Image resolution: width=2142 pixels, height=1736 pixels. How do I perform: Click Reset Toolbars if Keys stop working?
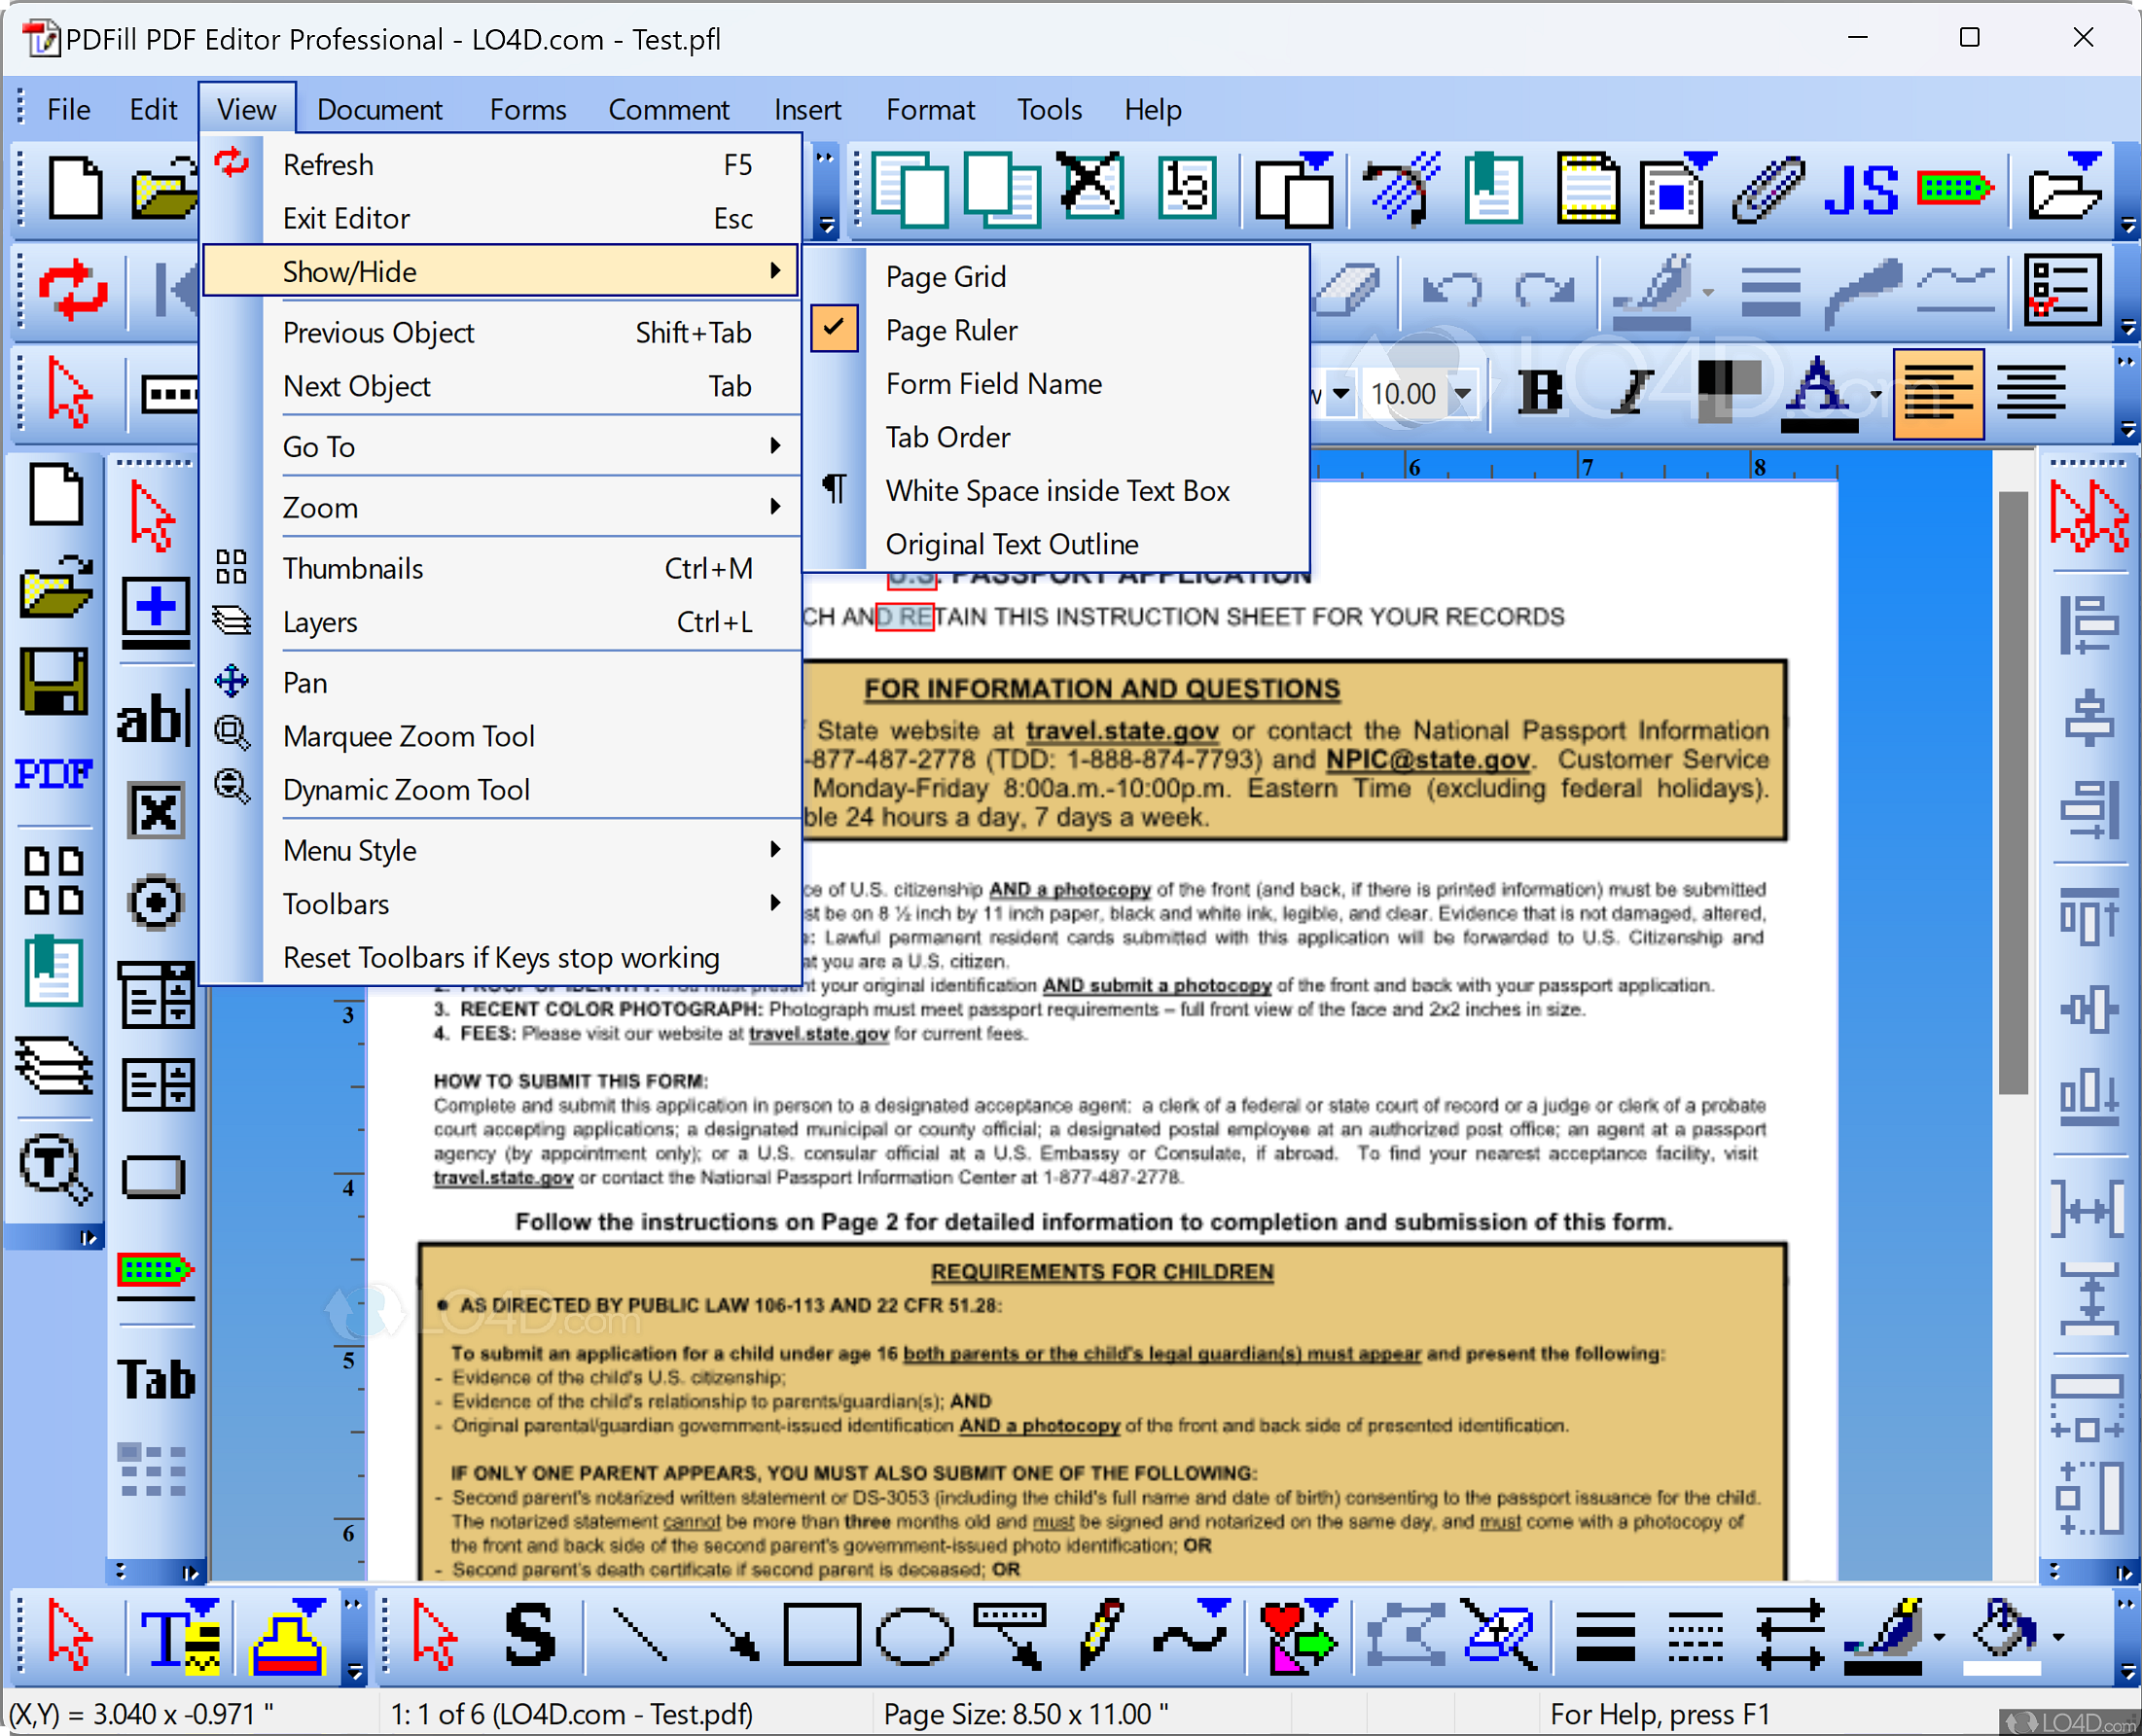click(x=501, y=958)
